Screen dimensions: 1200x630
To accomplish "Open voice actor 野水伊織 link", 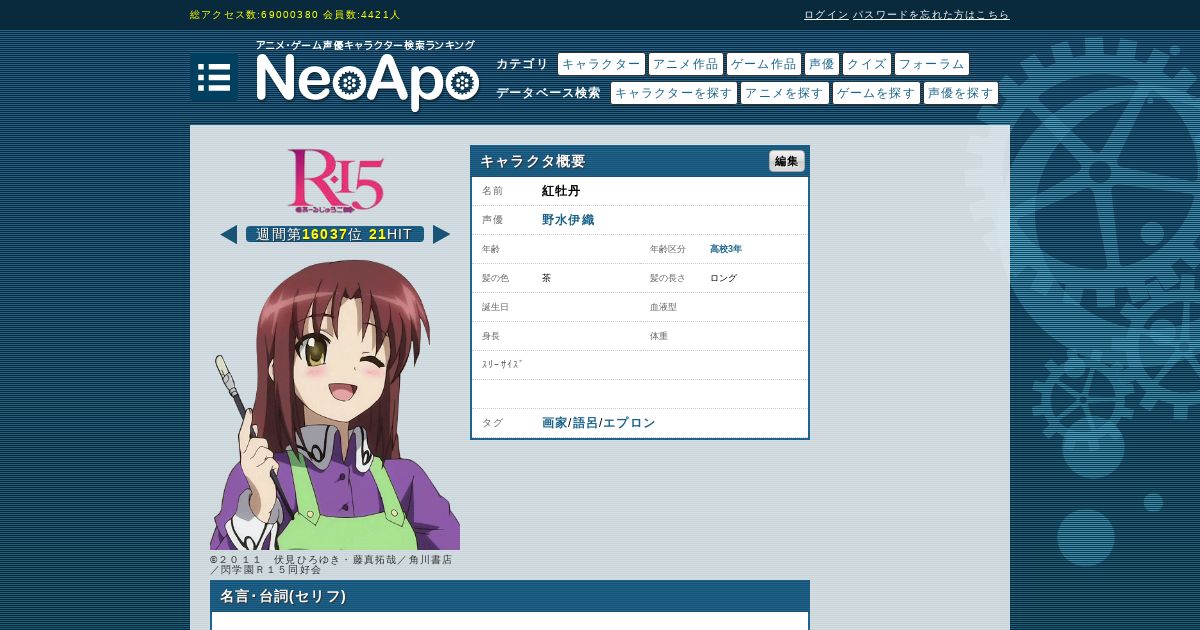I will [568, 220].
